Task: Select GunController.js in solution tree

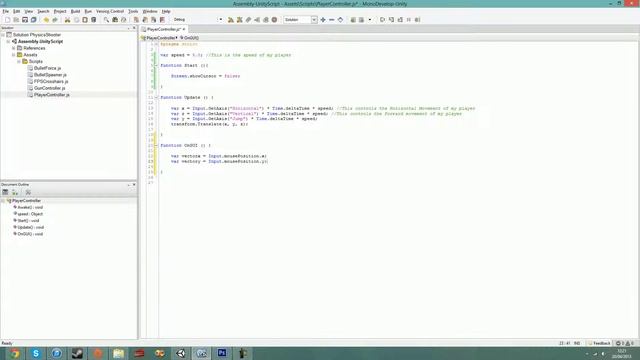Action: click(x=49, y=88)
